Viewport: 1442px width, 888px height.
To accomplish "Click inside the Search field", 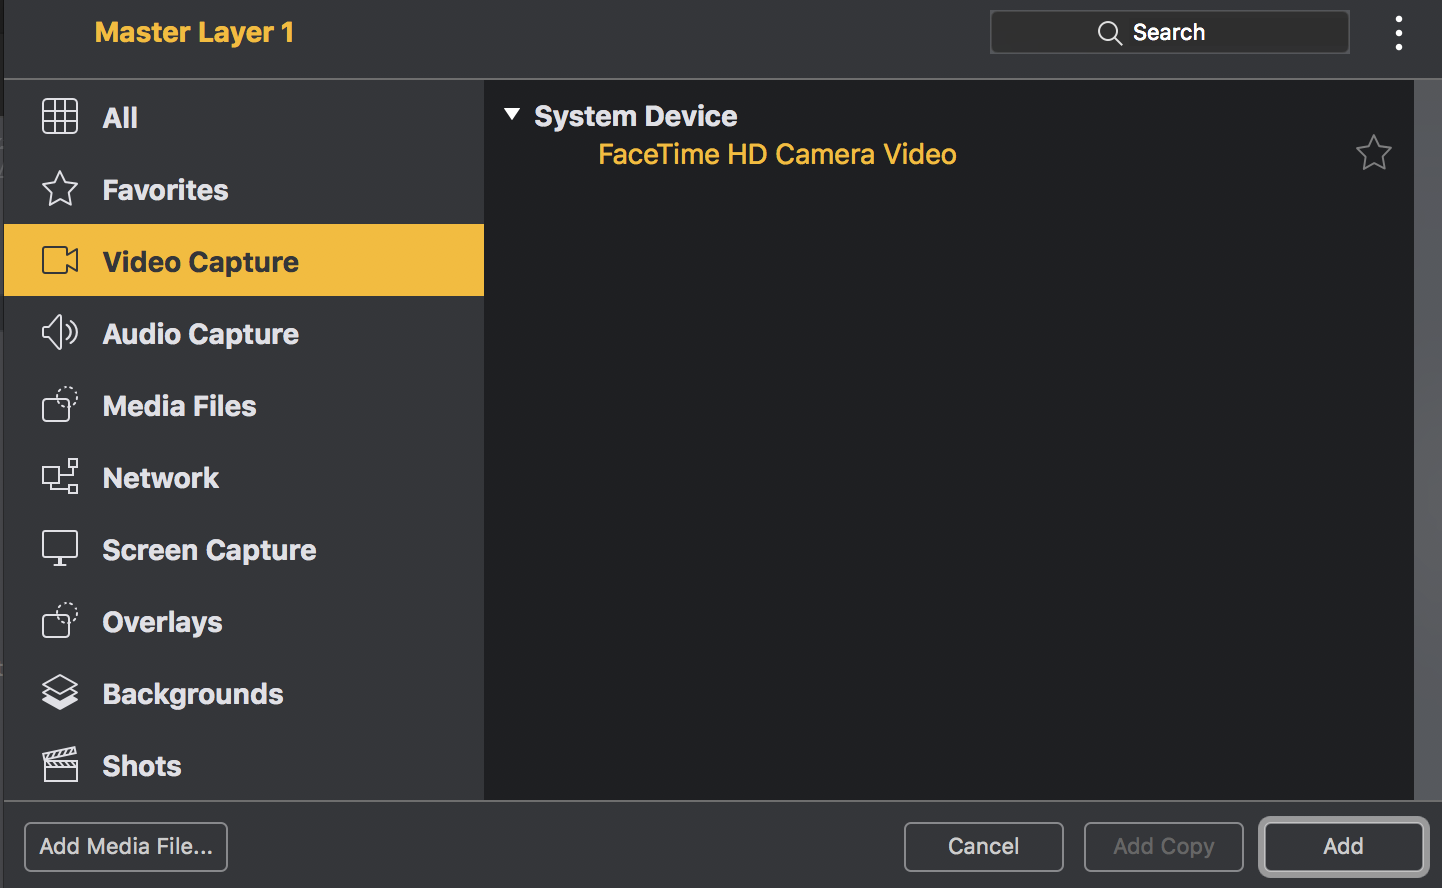I will coord(1169,33).
